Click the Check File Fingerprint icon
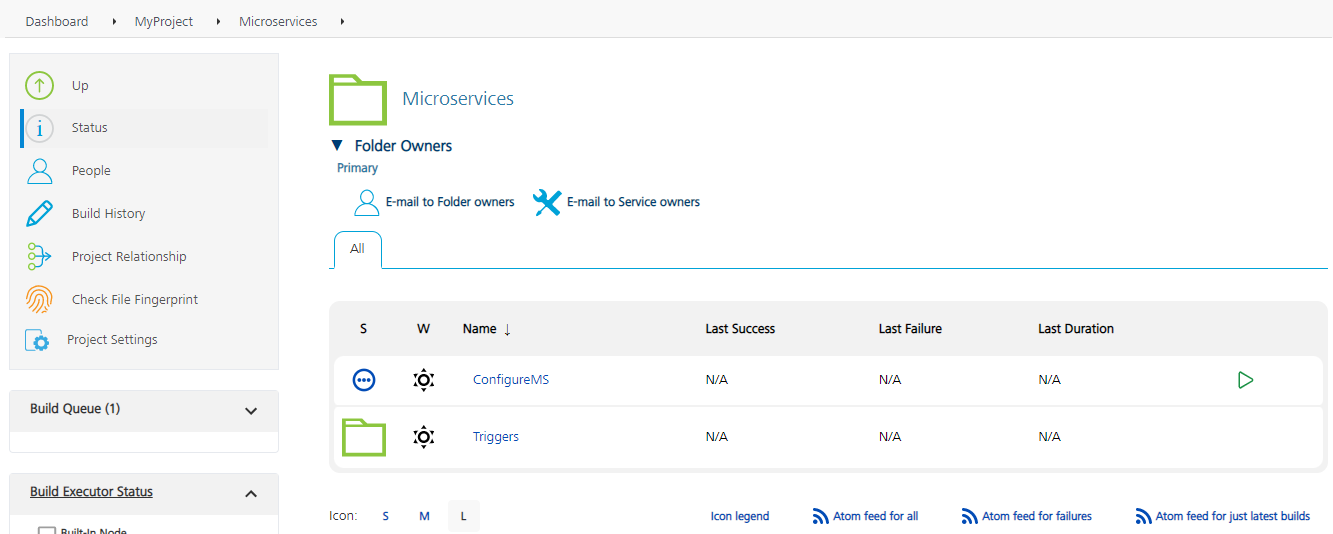1333x534 pixels. (39, 300)
